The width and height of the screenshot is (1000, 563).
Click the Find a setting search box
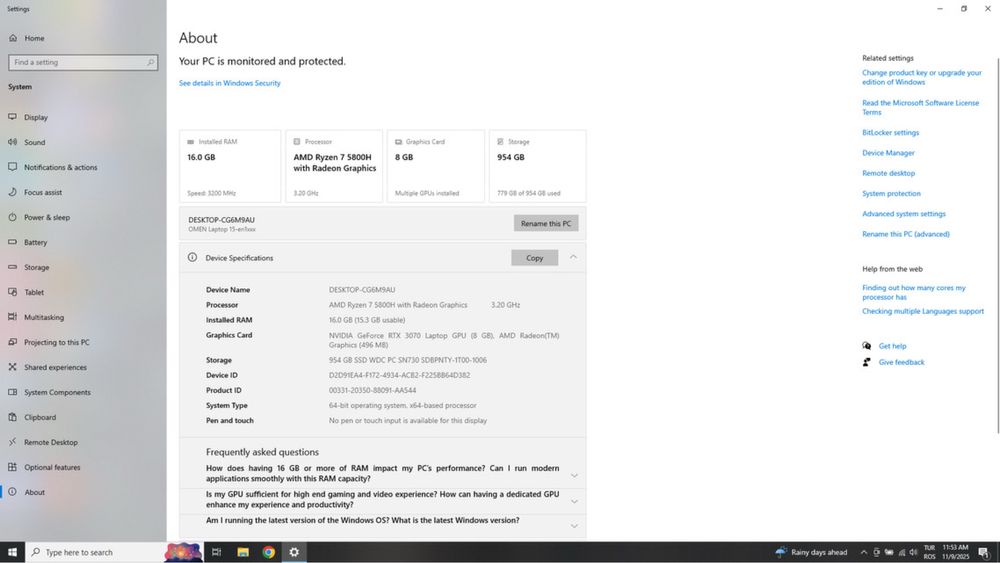pyautogui.click(x=83, y=62)
